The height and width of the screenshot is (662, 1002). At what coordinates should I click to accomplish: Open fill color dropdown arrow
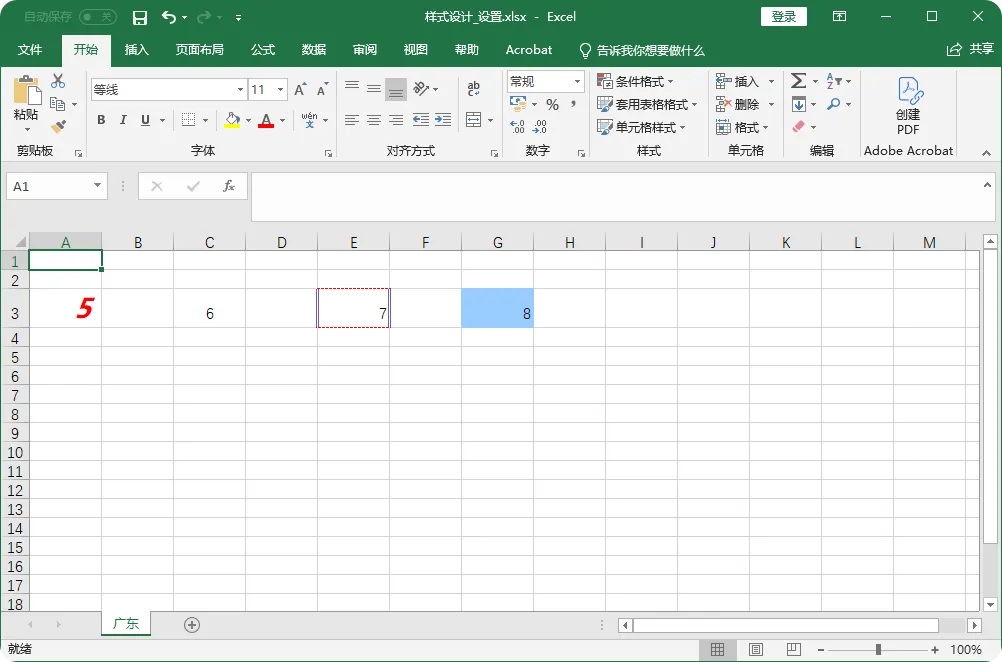[249, 120]
